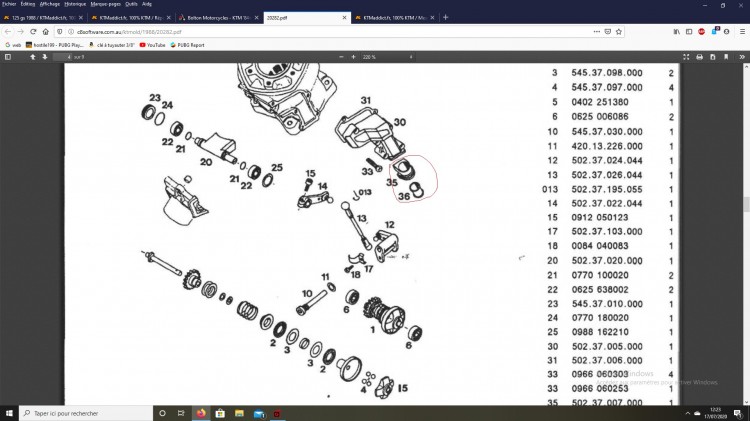750x421 pixels.
Task: Download the PDF file
Action: [711, 57]
